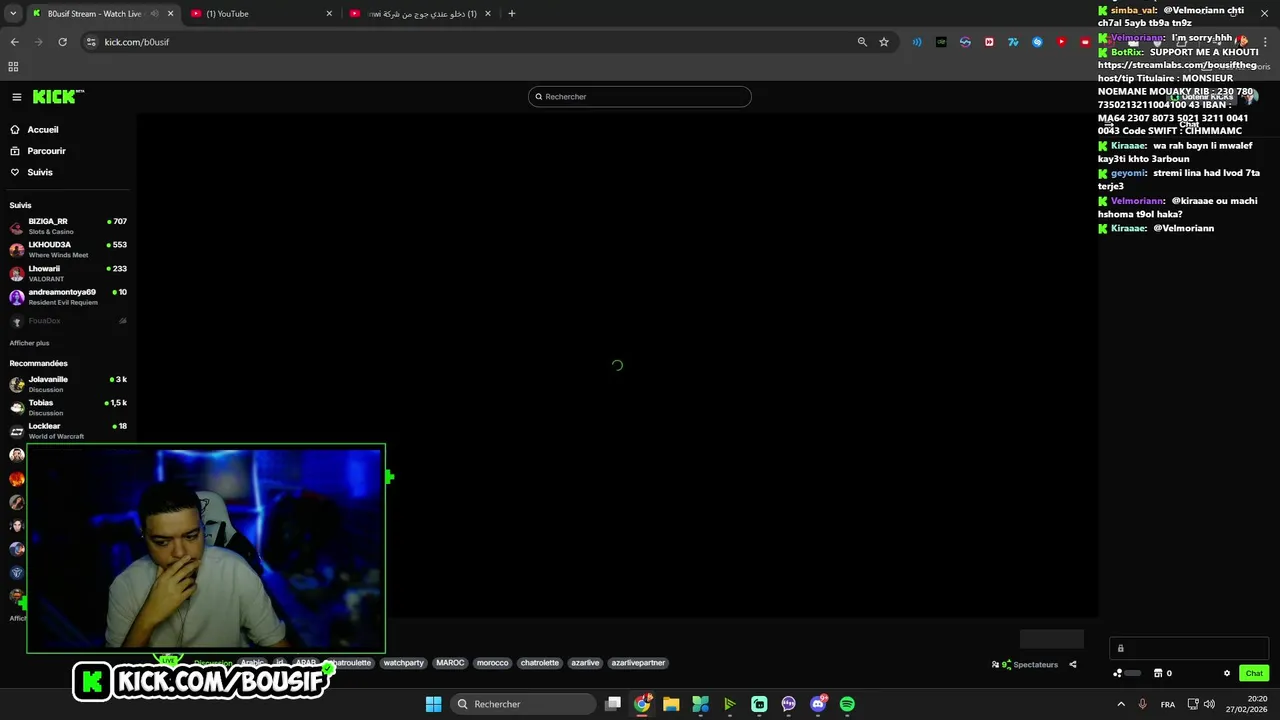Open followed channel Lhowarii
Viewport: 1280px width, 720px height.
tap(68, 273)
